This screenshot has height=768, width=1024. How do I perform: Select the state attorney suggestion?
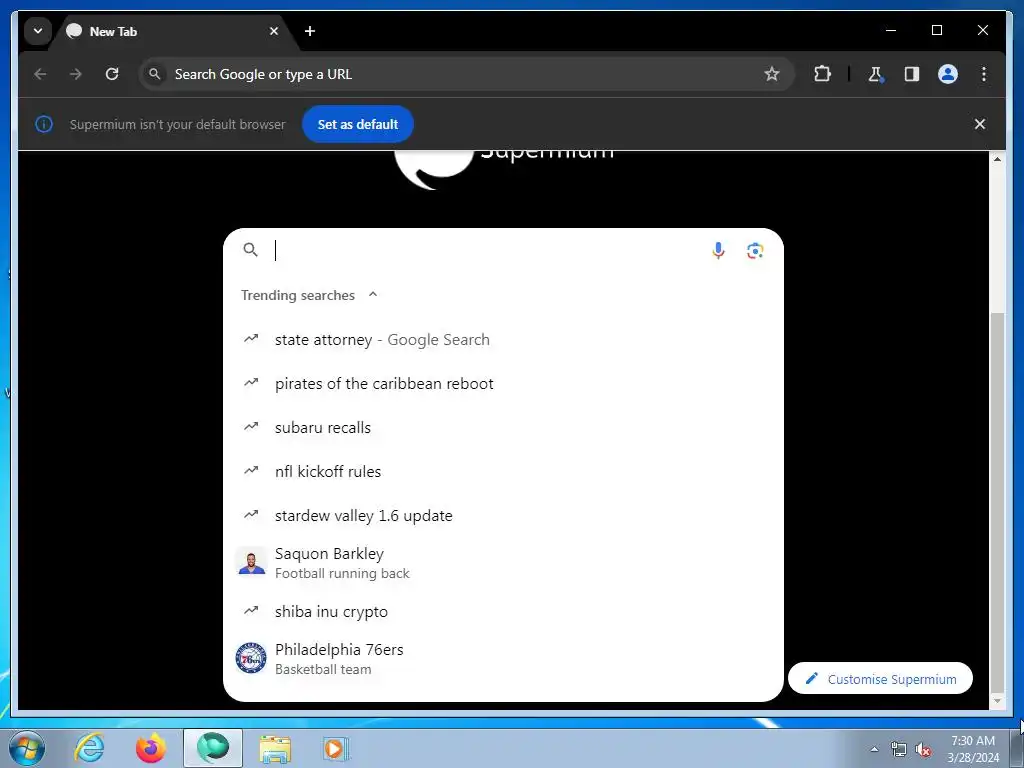point(503,340)
